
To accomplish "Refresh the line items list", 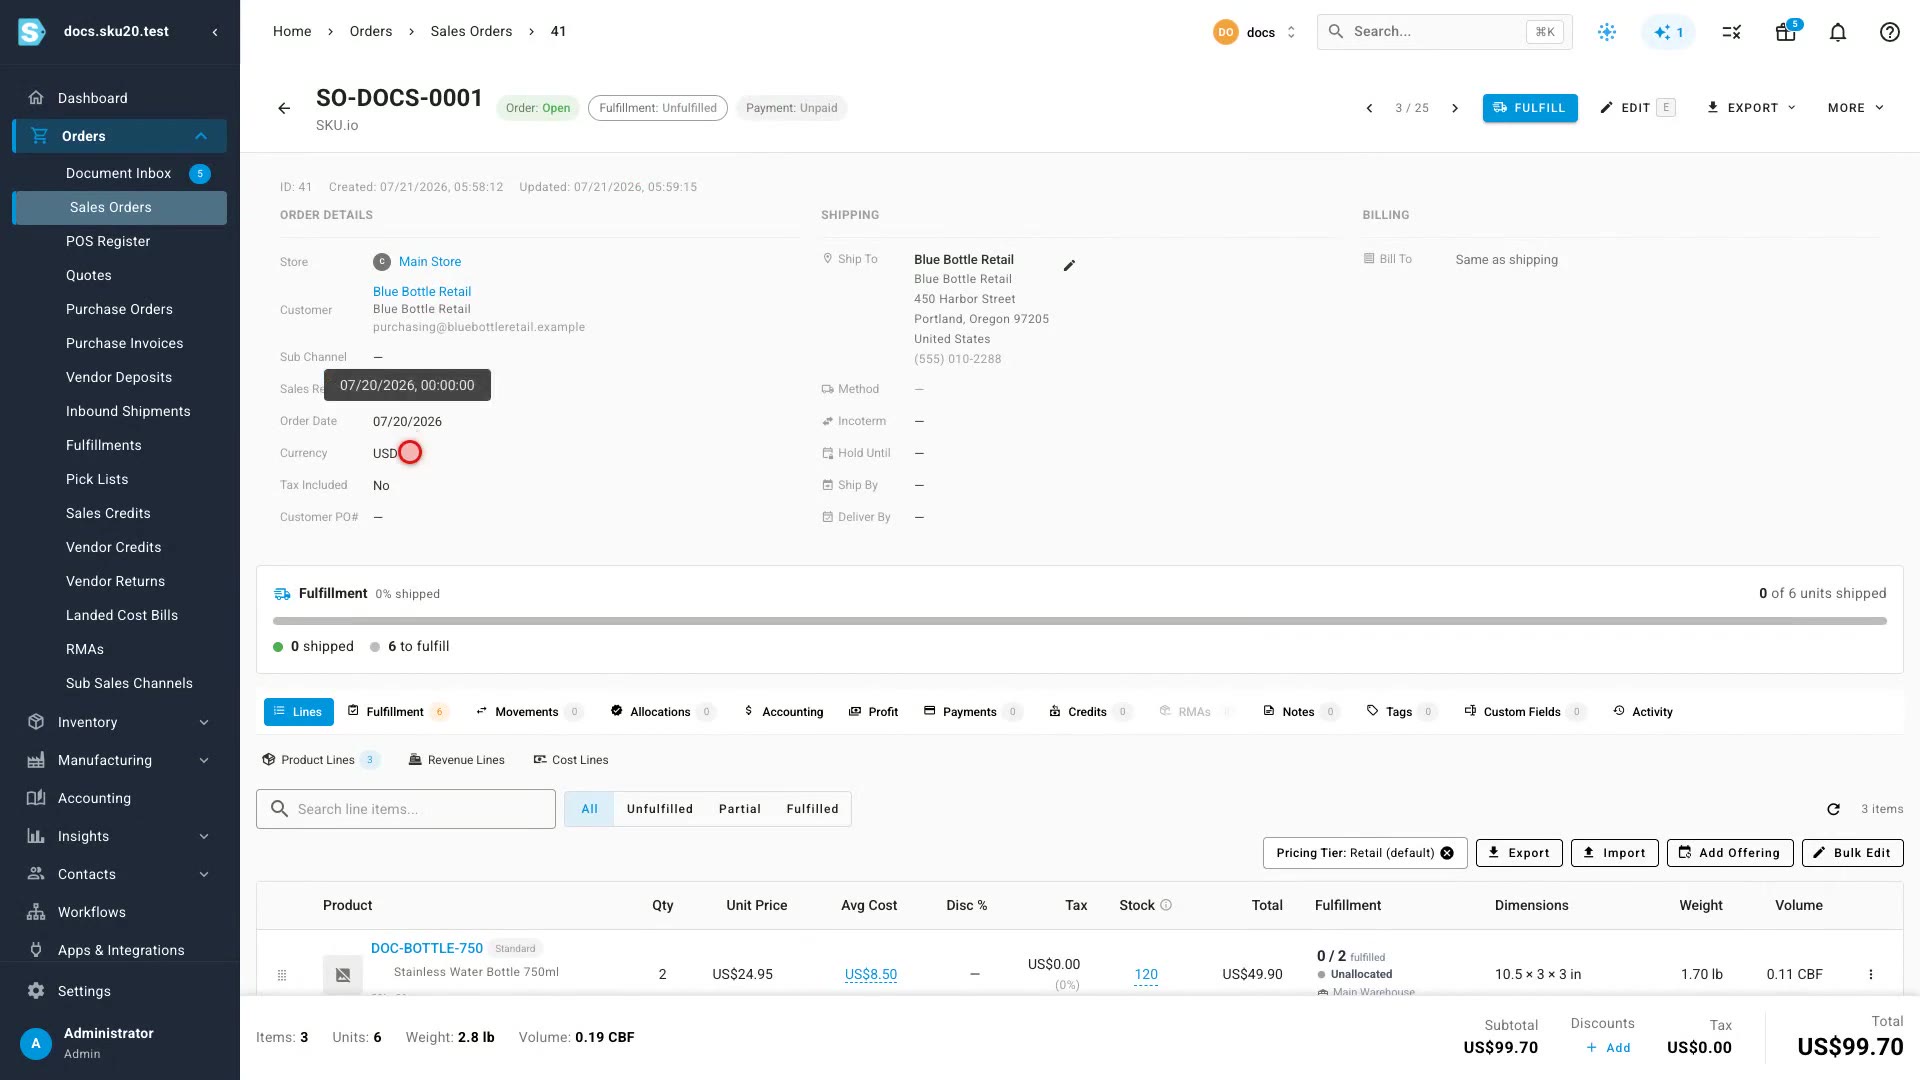I will point(1833,809).
